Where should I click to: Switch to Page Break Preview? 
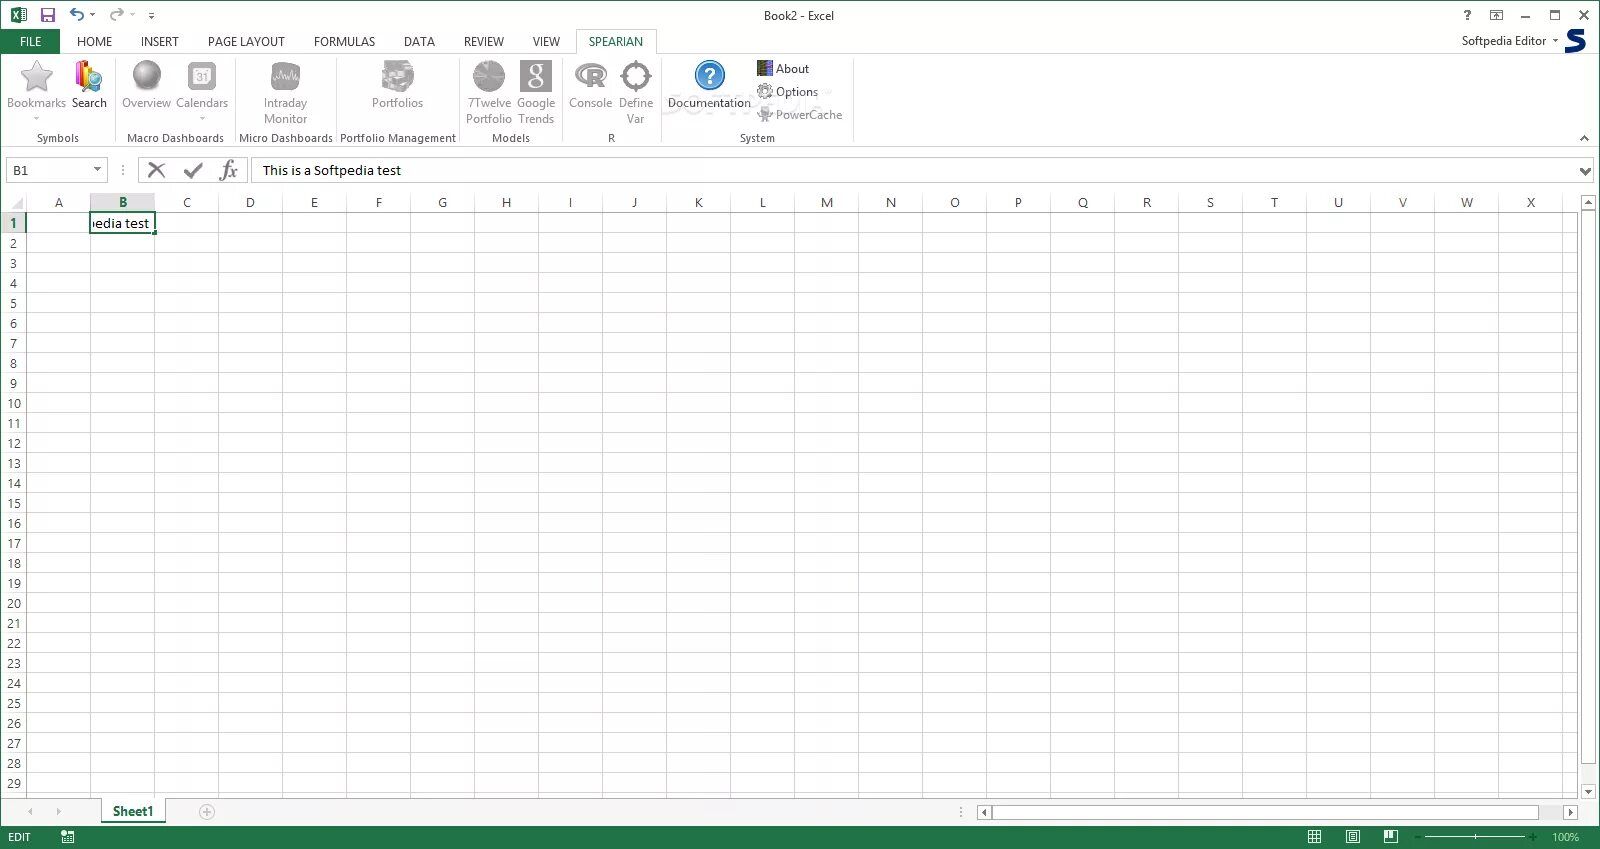pyautogui.click(x=1390, y=837)
